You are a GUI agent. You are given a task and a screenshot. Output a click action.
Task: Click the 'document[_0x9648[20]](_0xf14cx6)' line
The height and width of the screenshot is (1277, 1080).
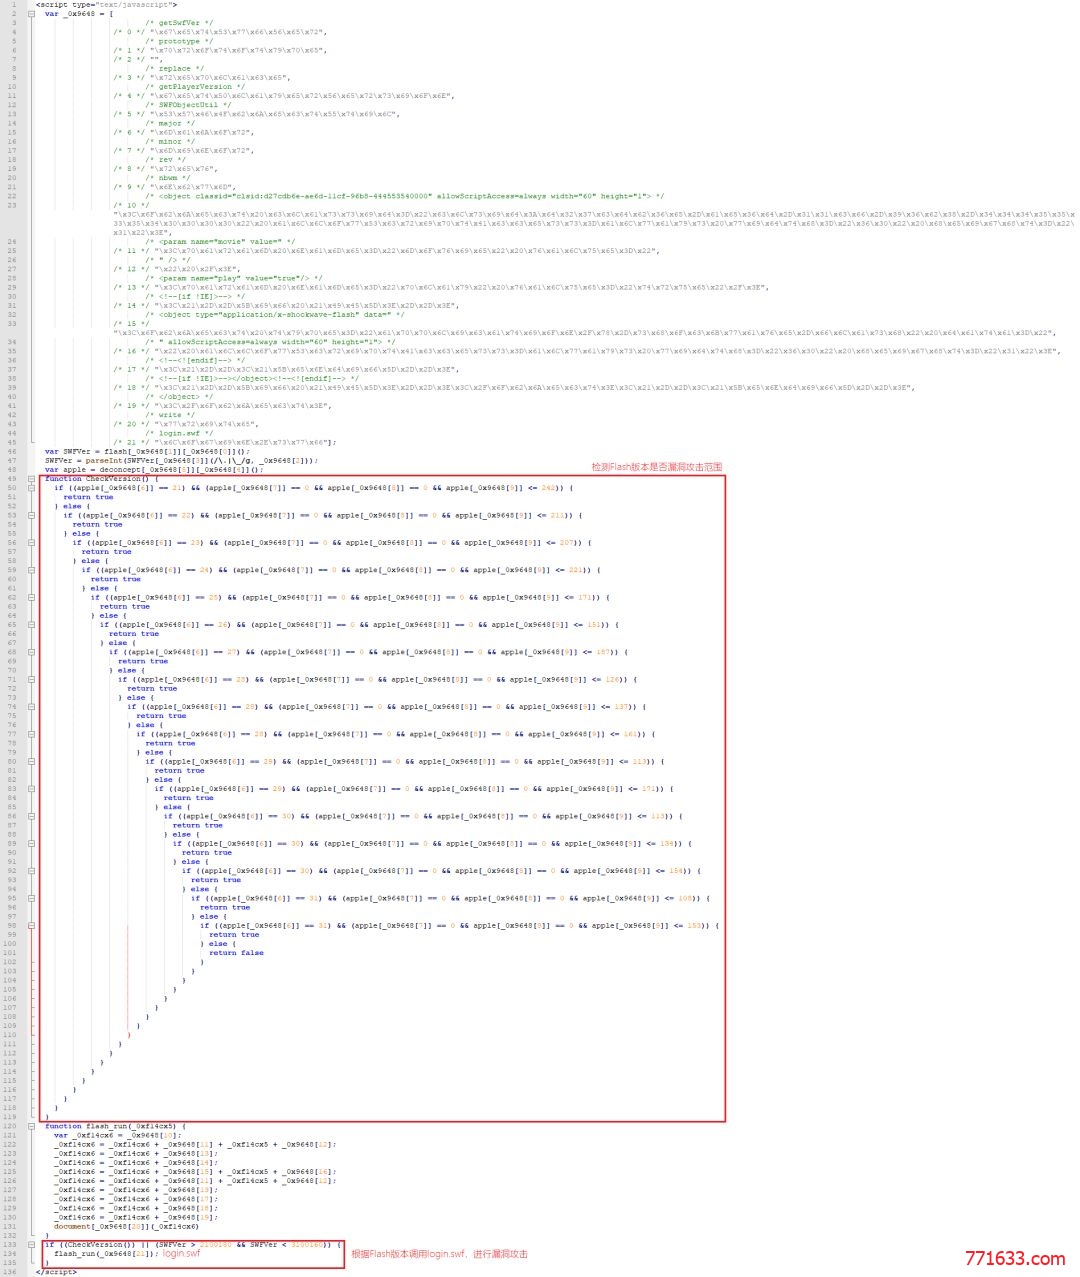pos(126,1226)
